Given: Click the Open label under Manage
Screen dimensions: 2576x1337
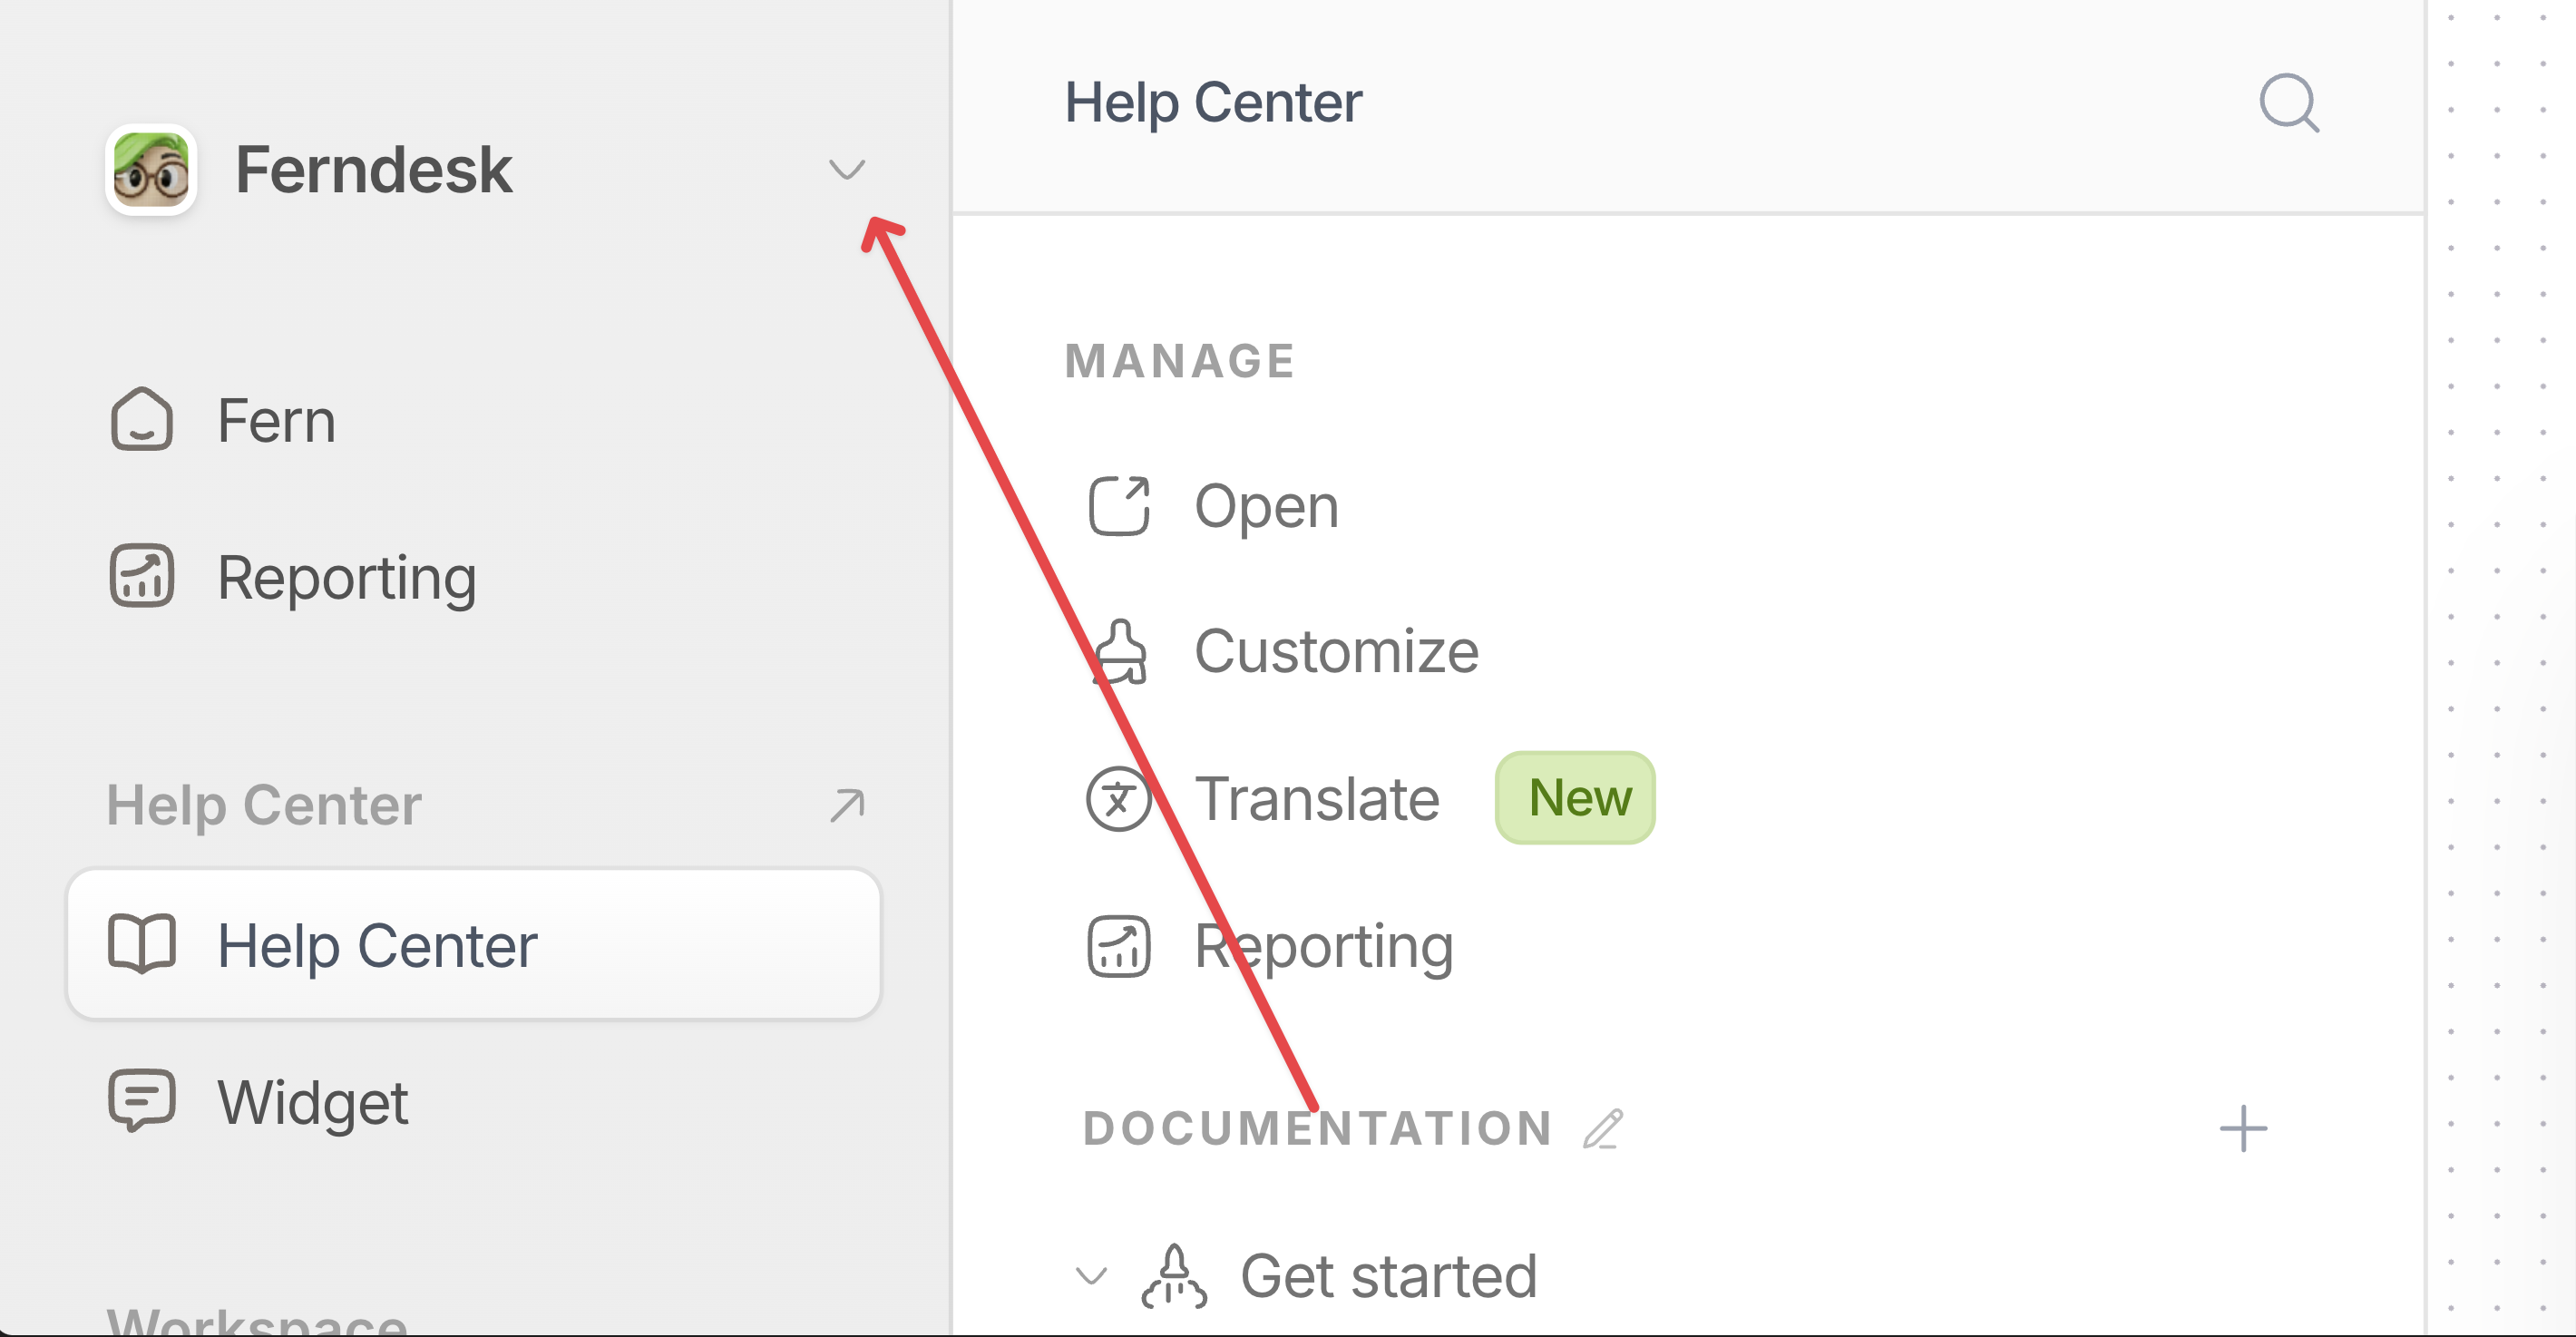Looking at the screenshot, I should (x=1266, y=506).
